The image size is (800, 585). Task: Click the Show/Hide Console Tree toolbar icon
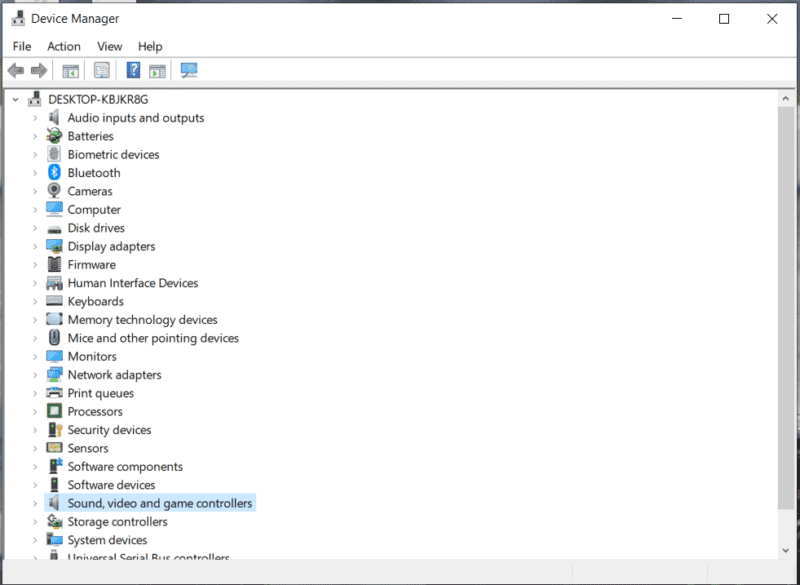click(69, 70)
